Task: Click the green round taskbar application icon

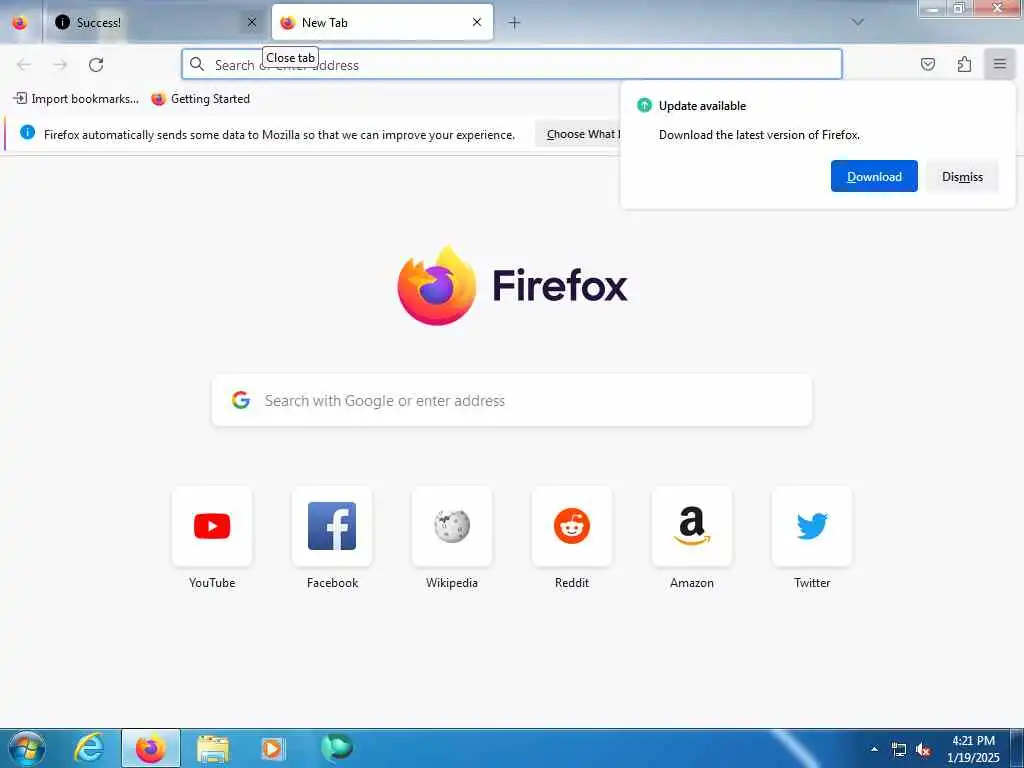Action: click(337, 747)
